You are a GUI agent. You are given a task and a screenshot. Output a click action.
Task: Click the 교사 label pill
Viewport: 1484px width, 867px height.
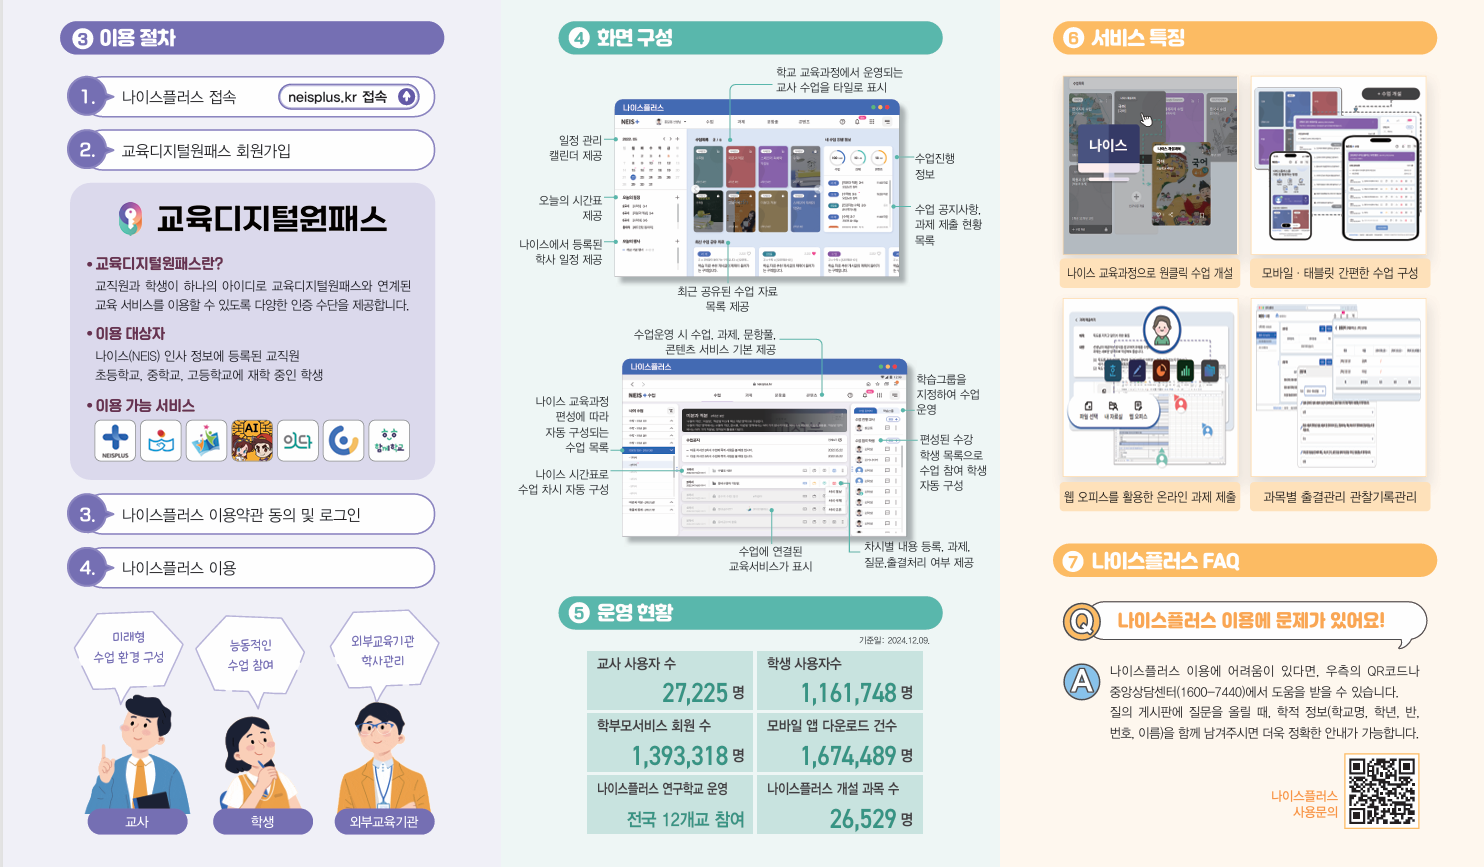coord(137,821)
